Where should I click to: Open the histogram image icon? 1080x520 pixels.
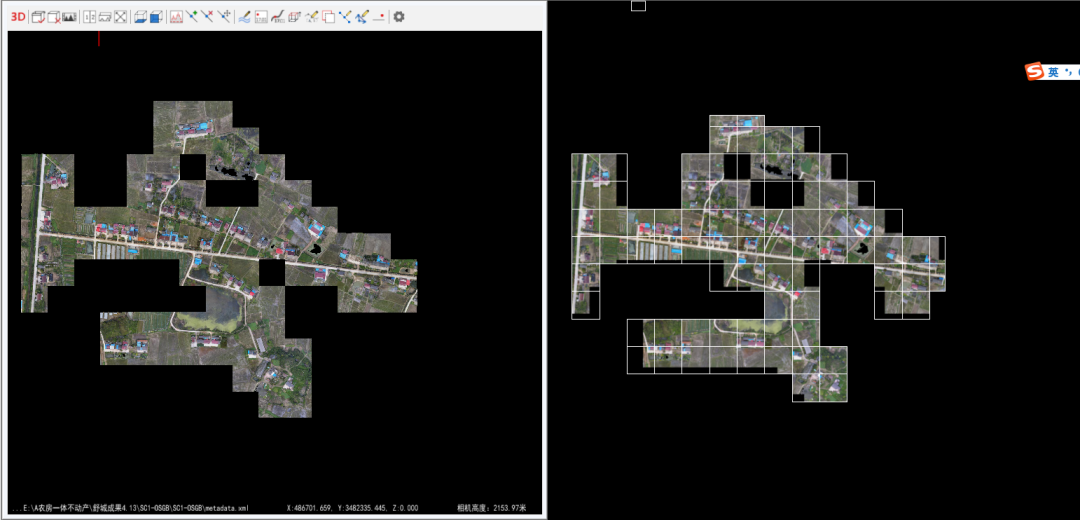pos(70,17)
